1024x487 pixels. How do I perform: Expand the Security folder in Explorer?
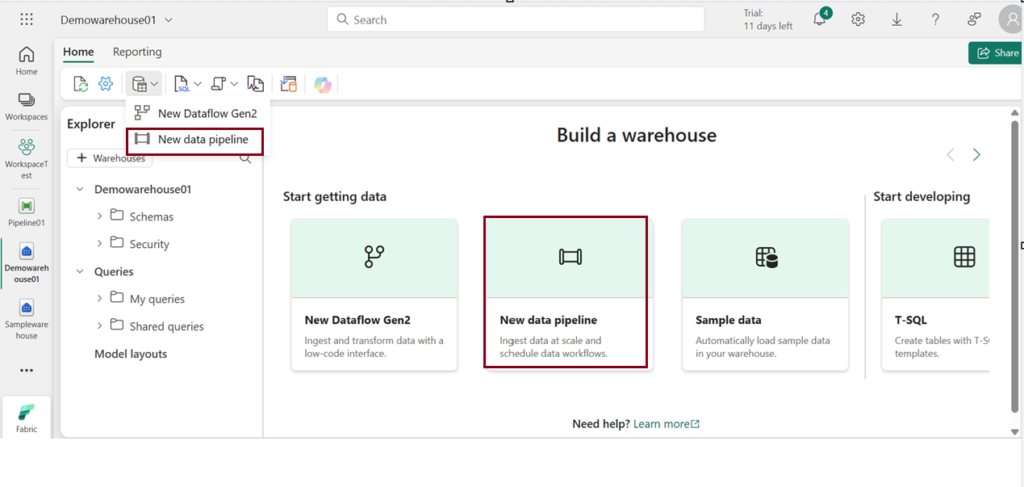[100, 243]
